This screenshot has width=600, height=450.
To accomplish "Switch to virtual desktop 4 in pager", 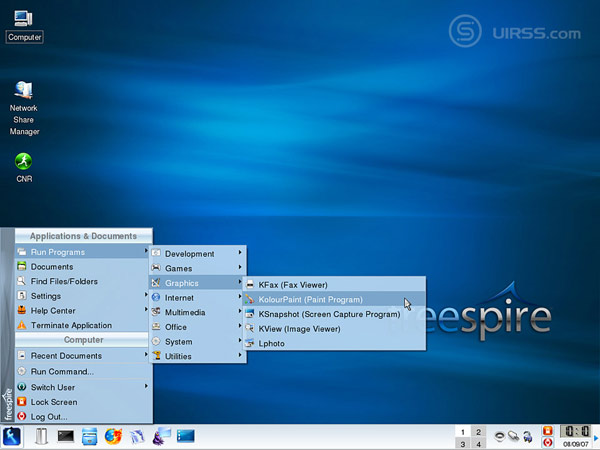I will click(x=478, y=443).
